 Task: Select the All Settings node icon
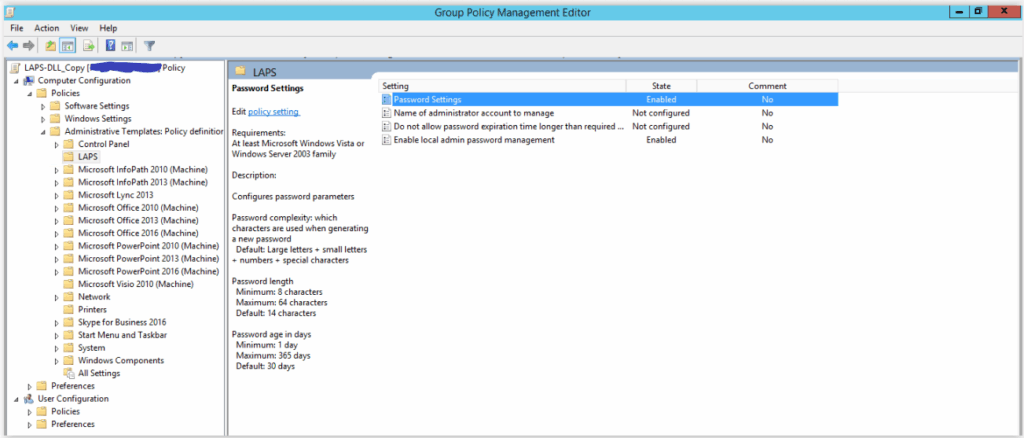point(68,373)
